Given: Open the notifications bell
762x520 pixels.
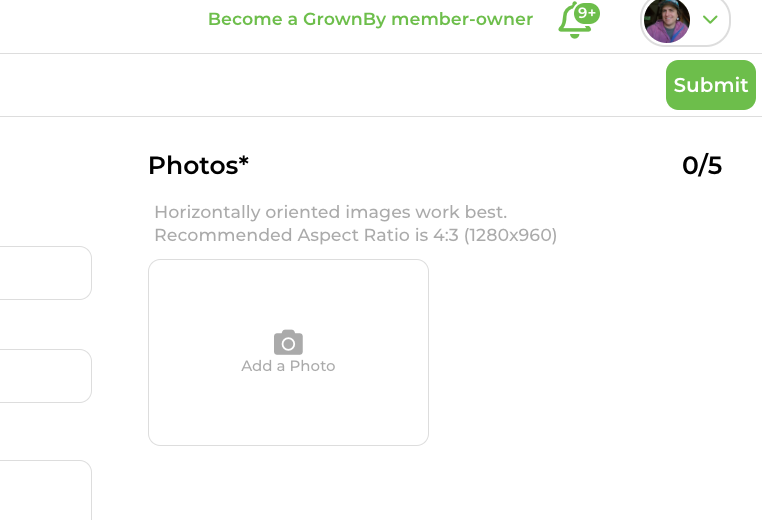Looking at the screenshot, I should coord(574,22).
